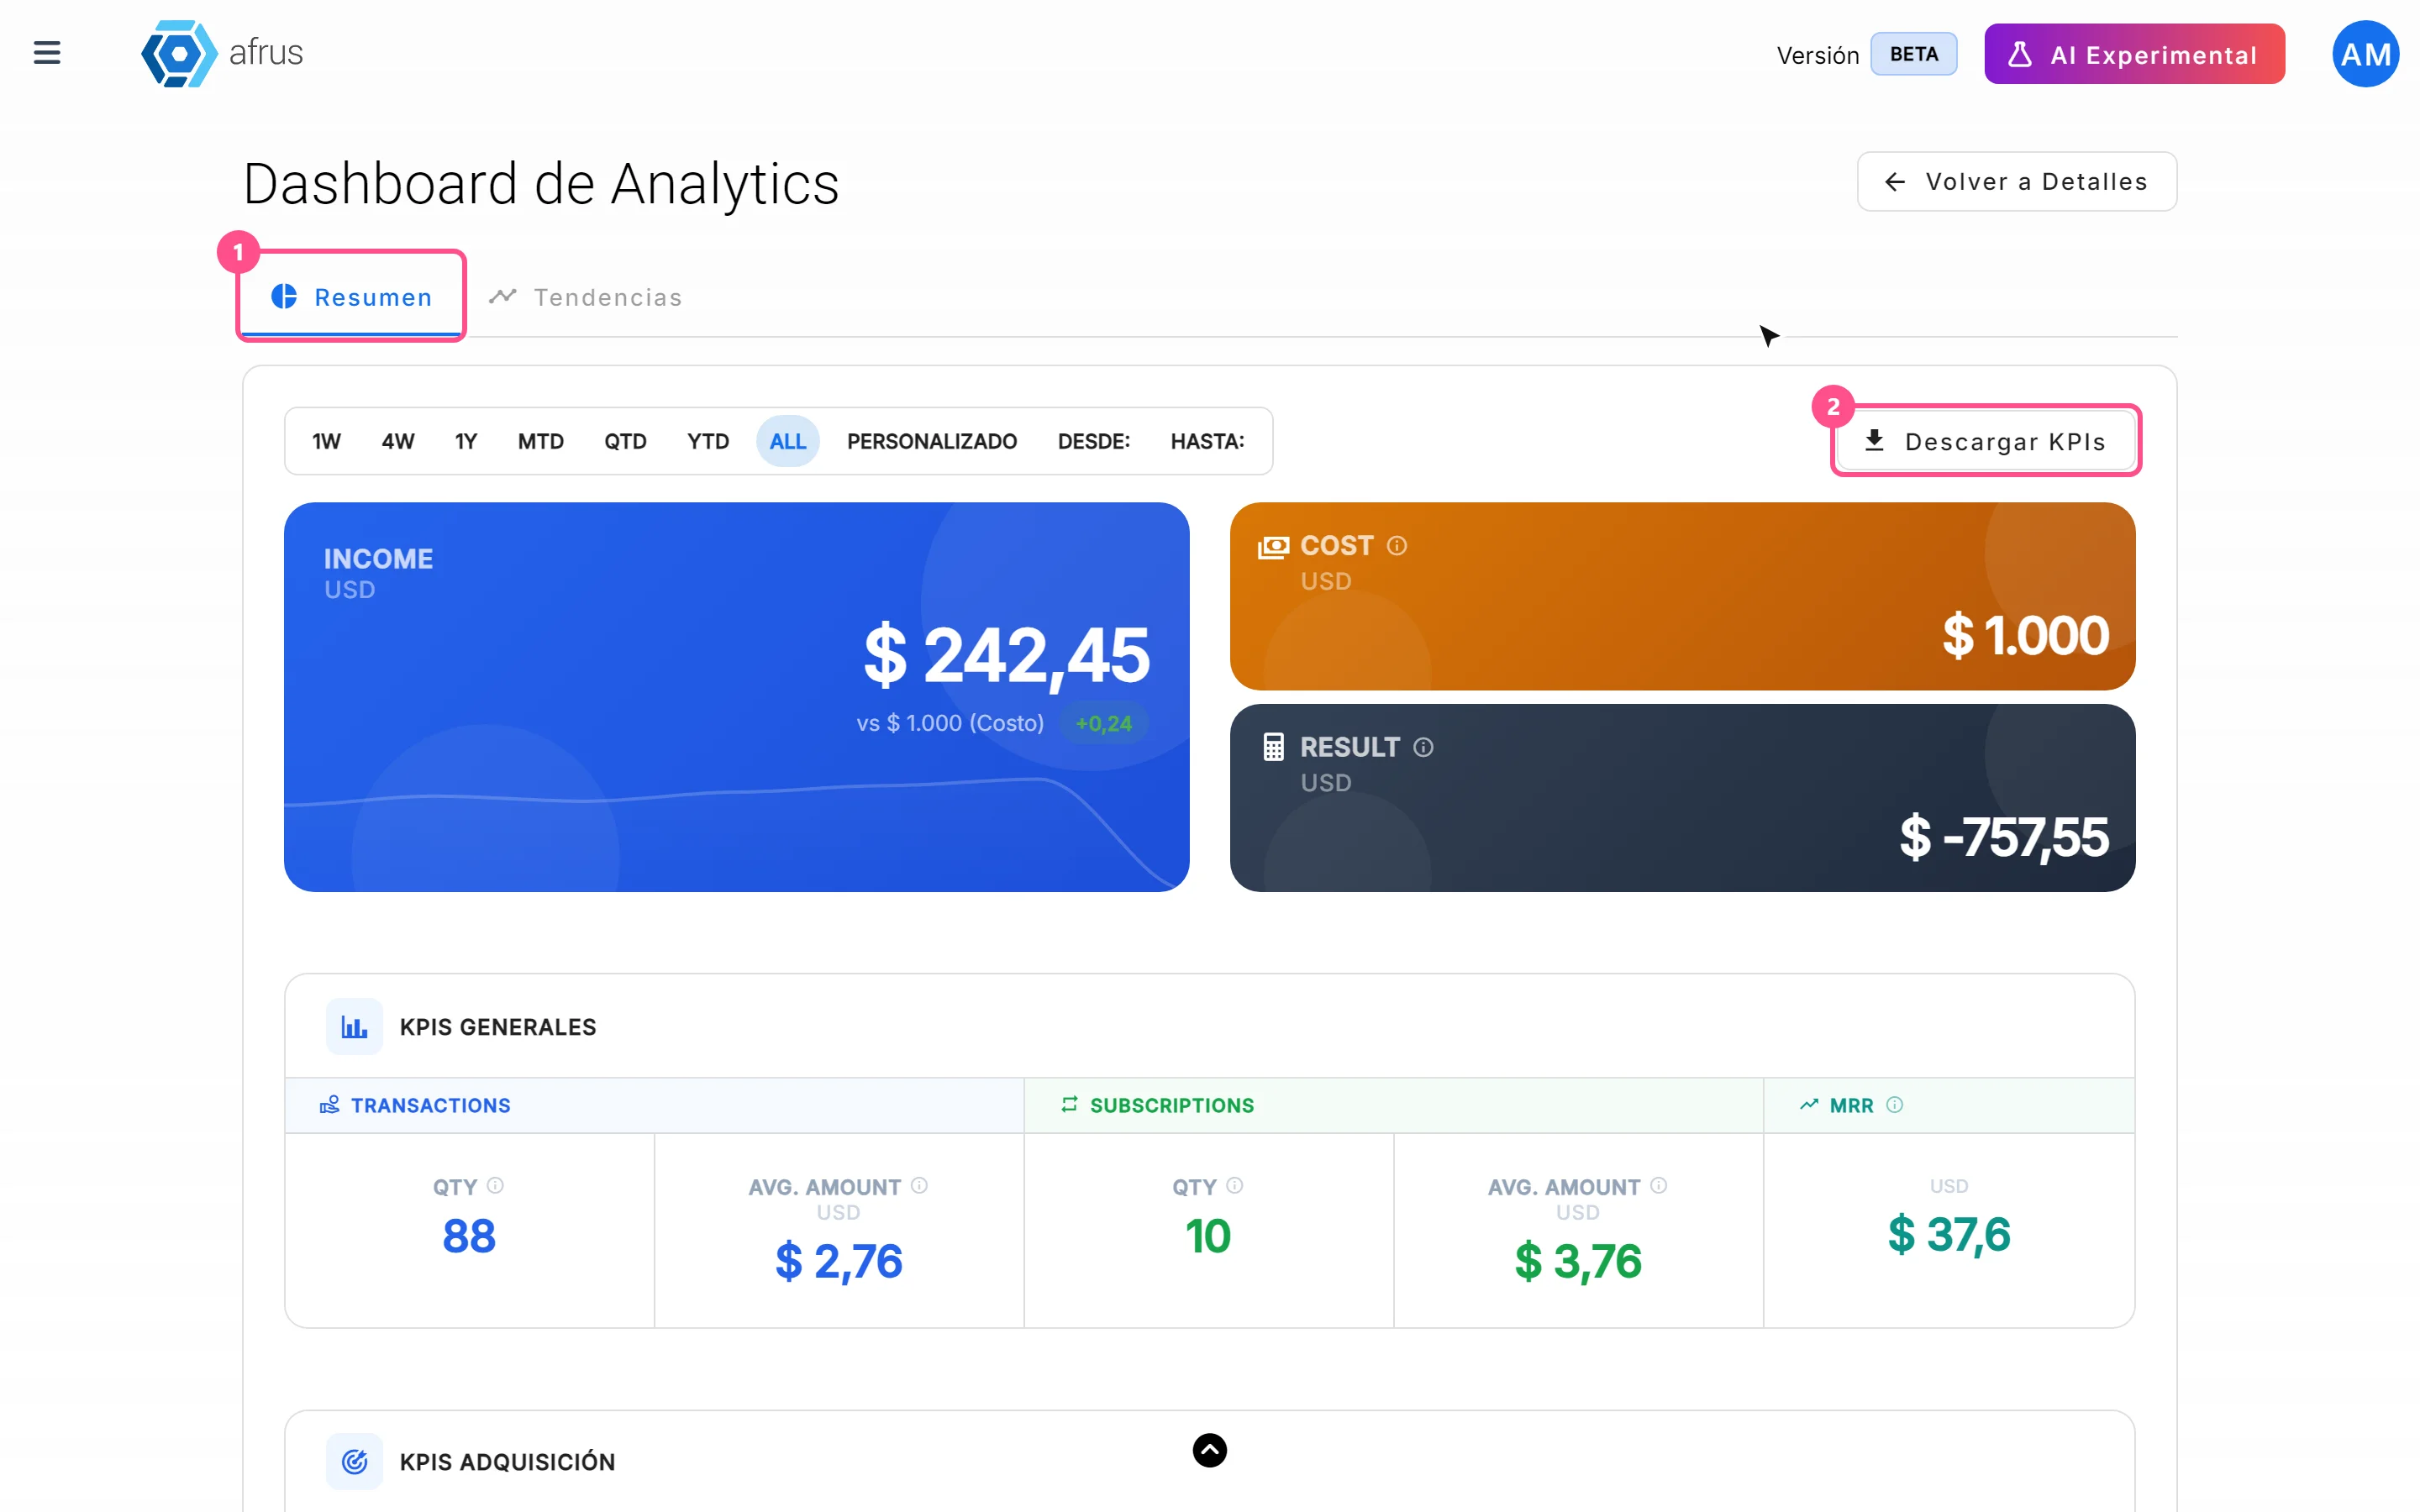
Task: Click info icon beside Subscriptions QTY
Action: point(1235,1186)
